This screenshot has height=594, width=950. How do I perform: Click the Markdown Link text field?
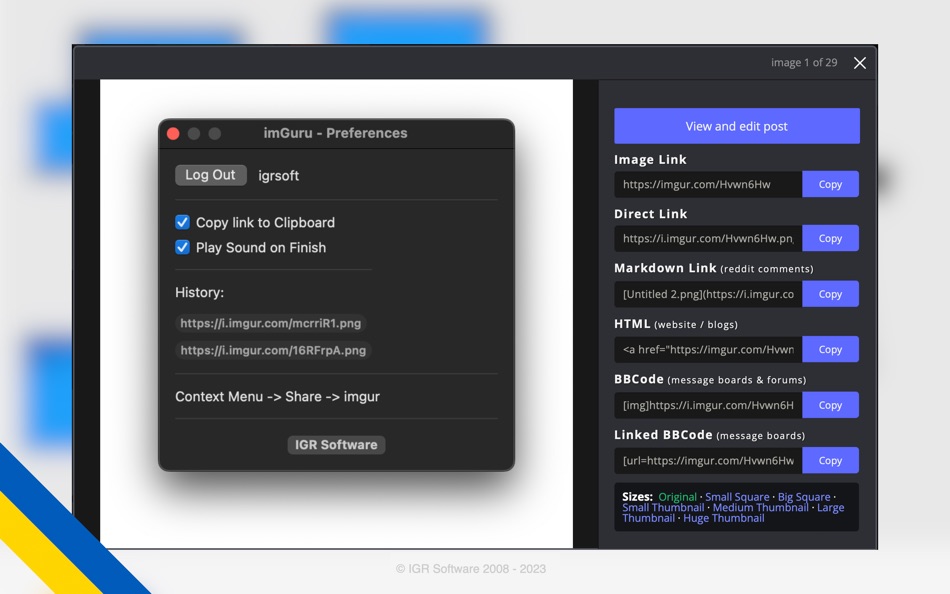click(x=708, y=294)
